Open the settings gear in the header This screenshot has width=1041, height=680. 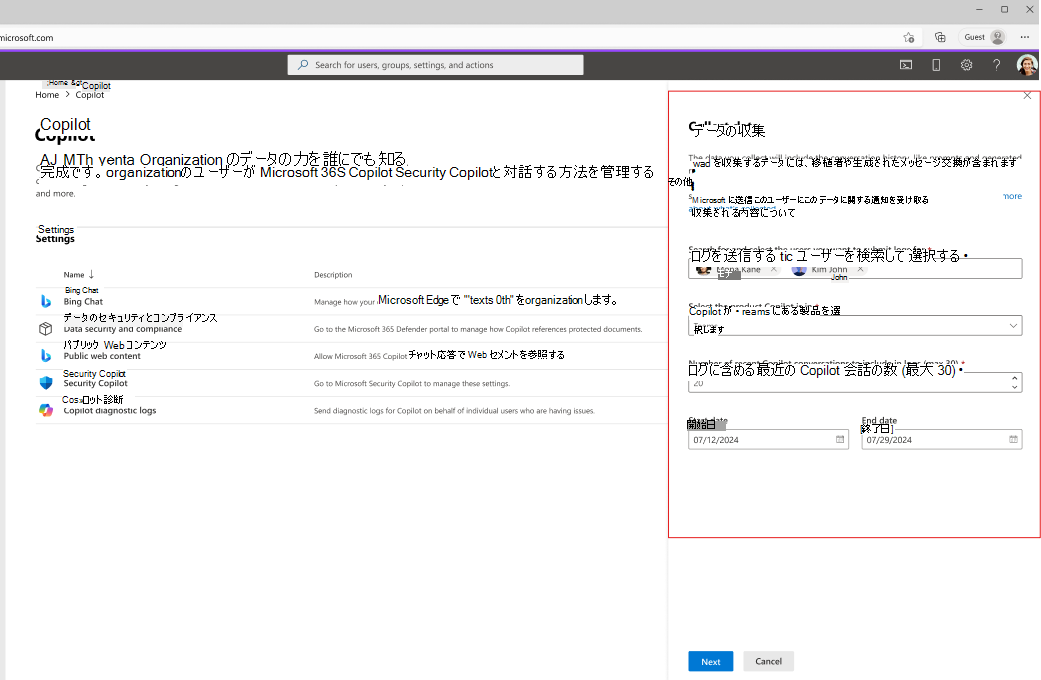point(966,65)
